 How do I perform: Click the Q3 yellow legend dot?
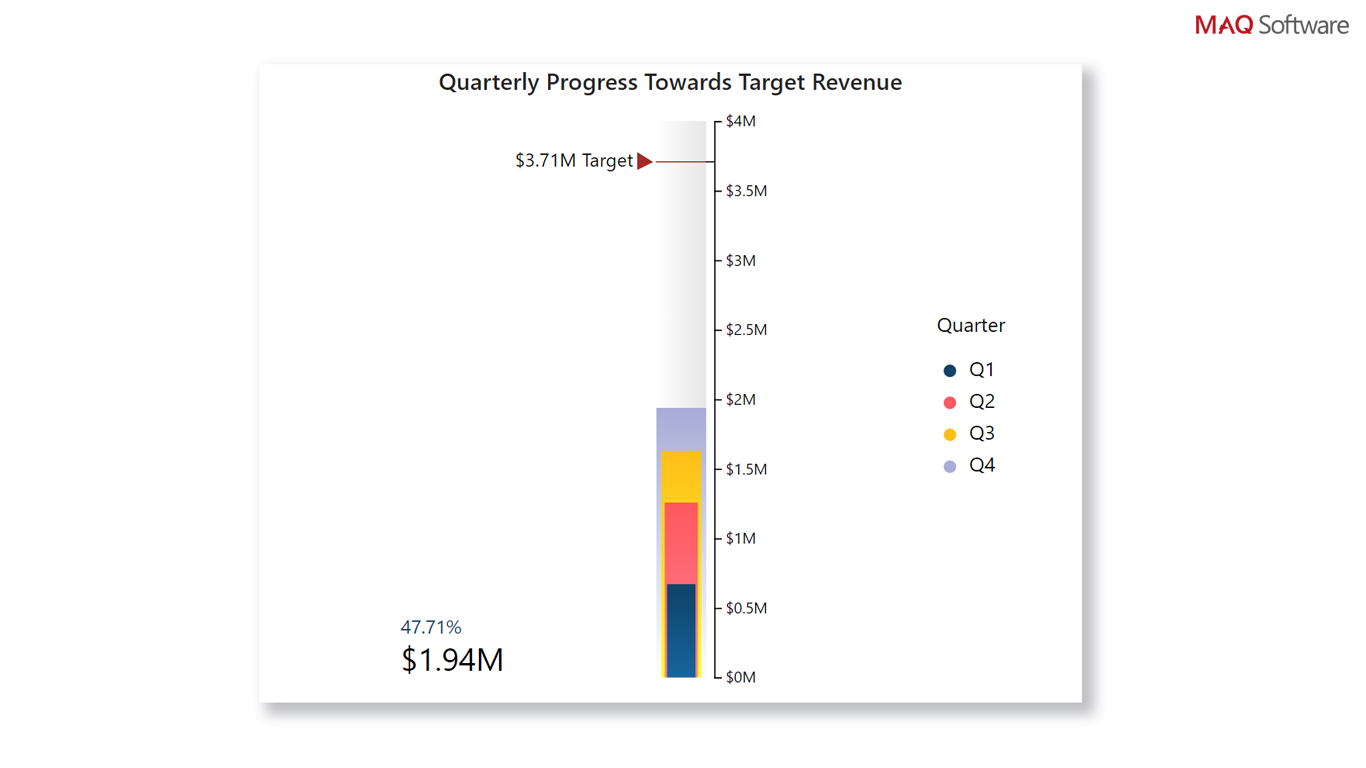[950, 434]
